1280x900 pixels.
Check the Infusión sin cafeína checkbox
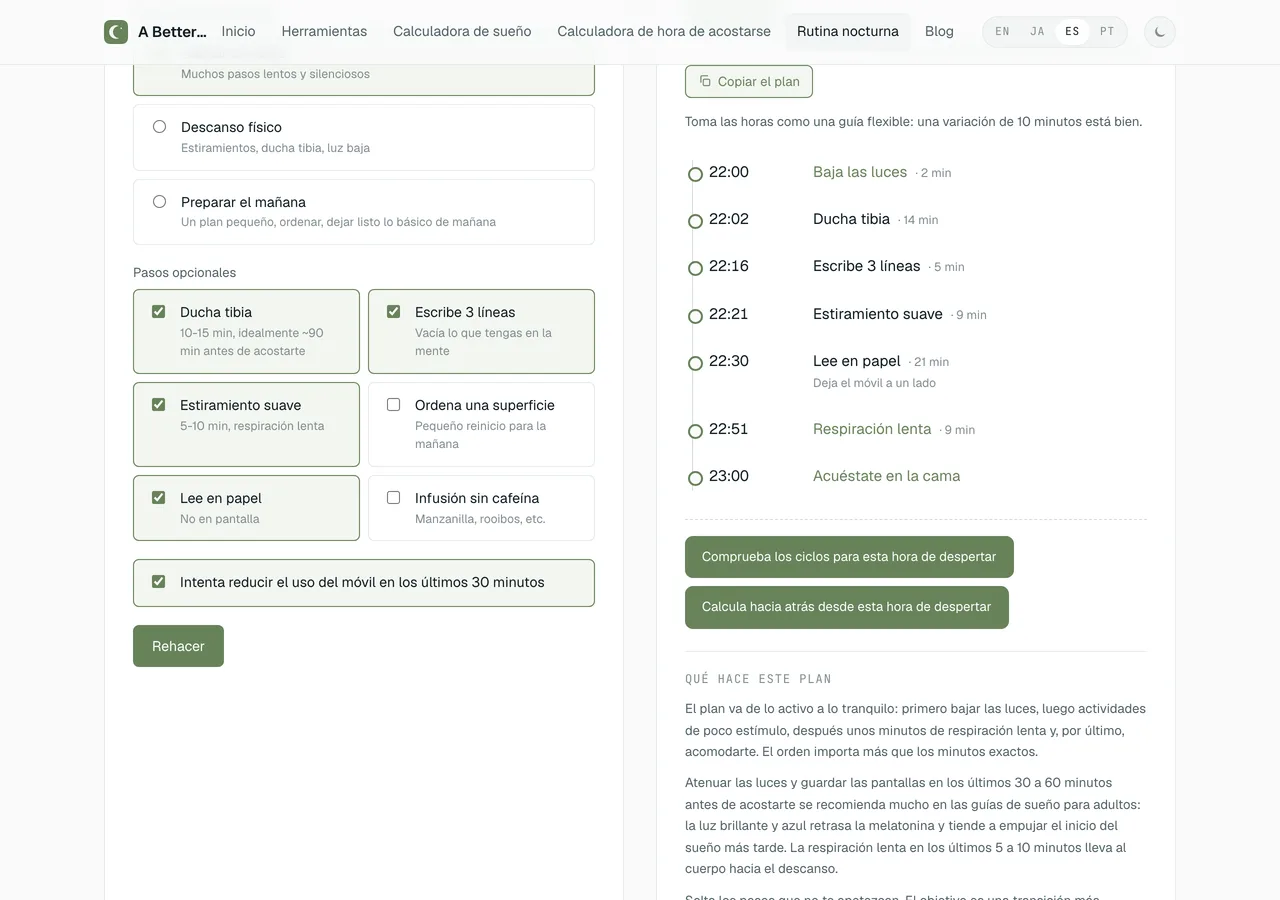click(x=393, y=497)
